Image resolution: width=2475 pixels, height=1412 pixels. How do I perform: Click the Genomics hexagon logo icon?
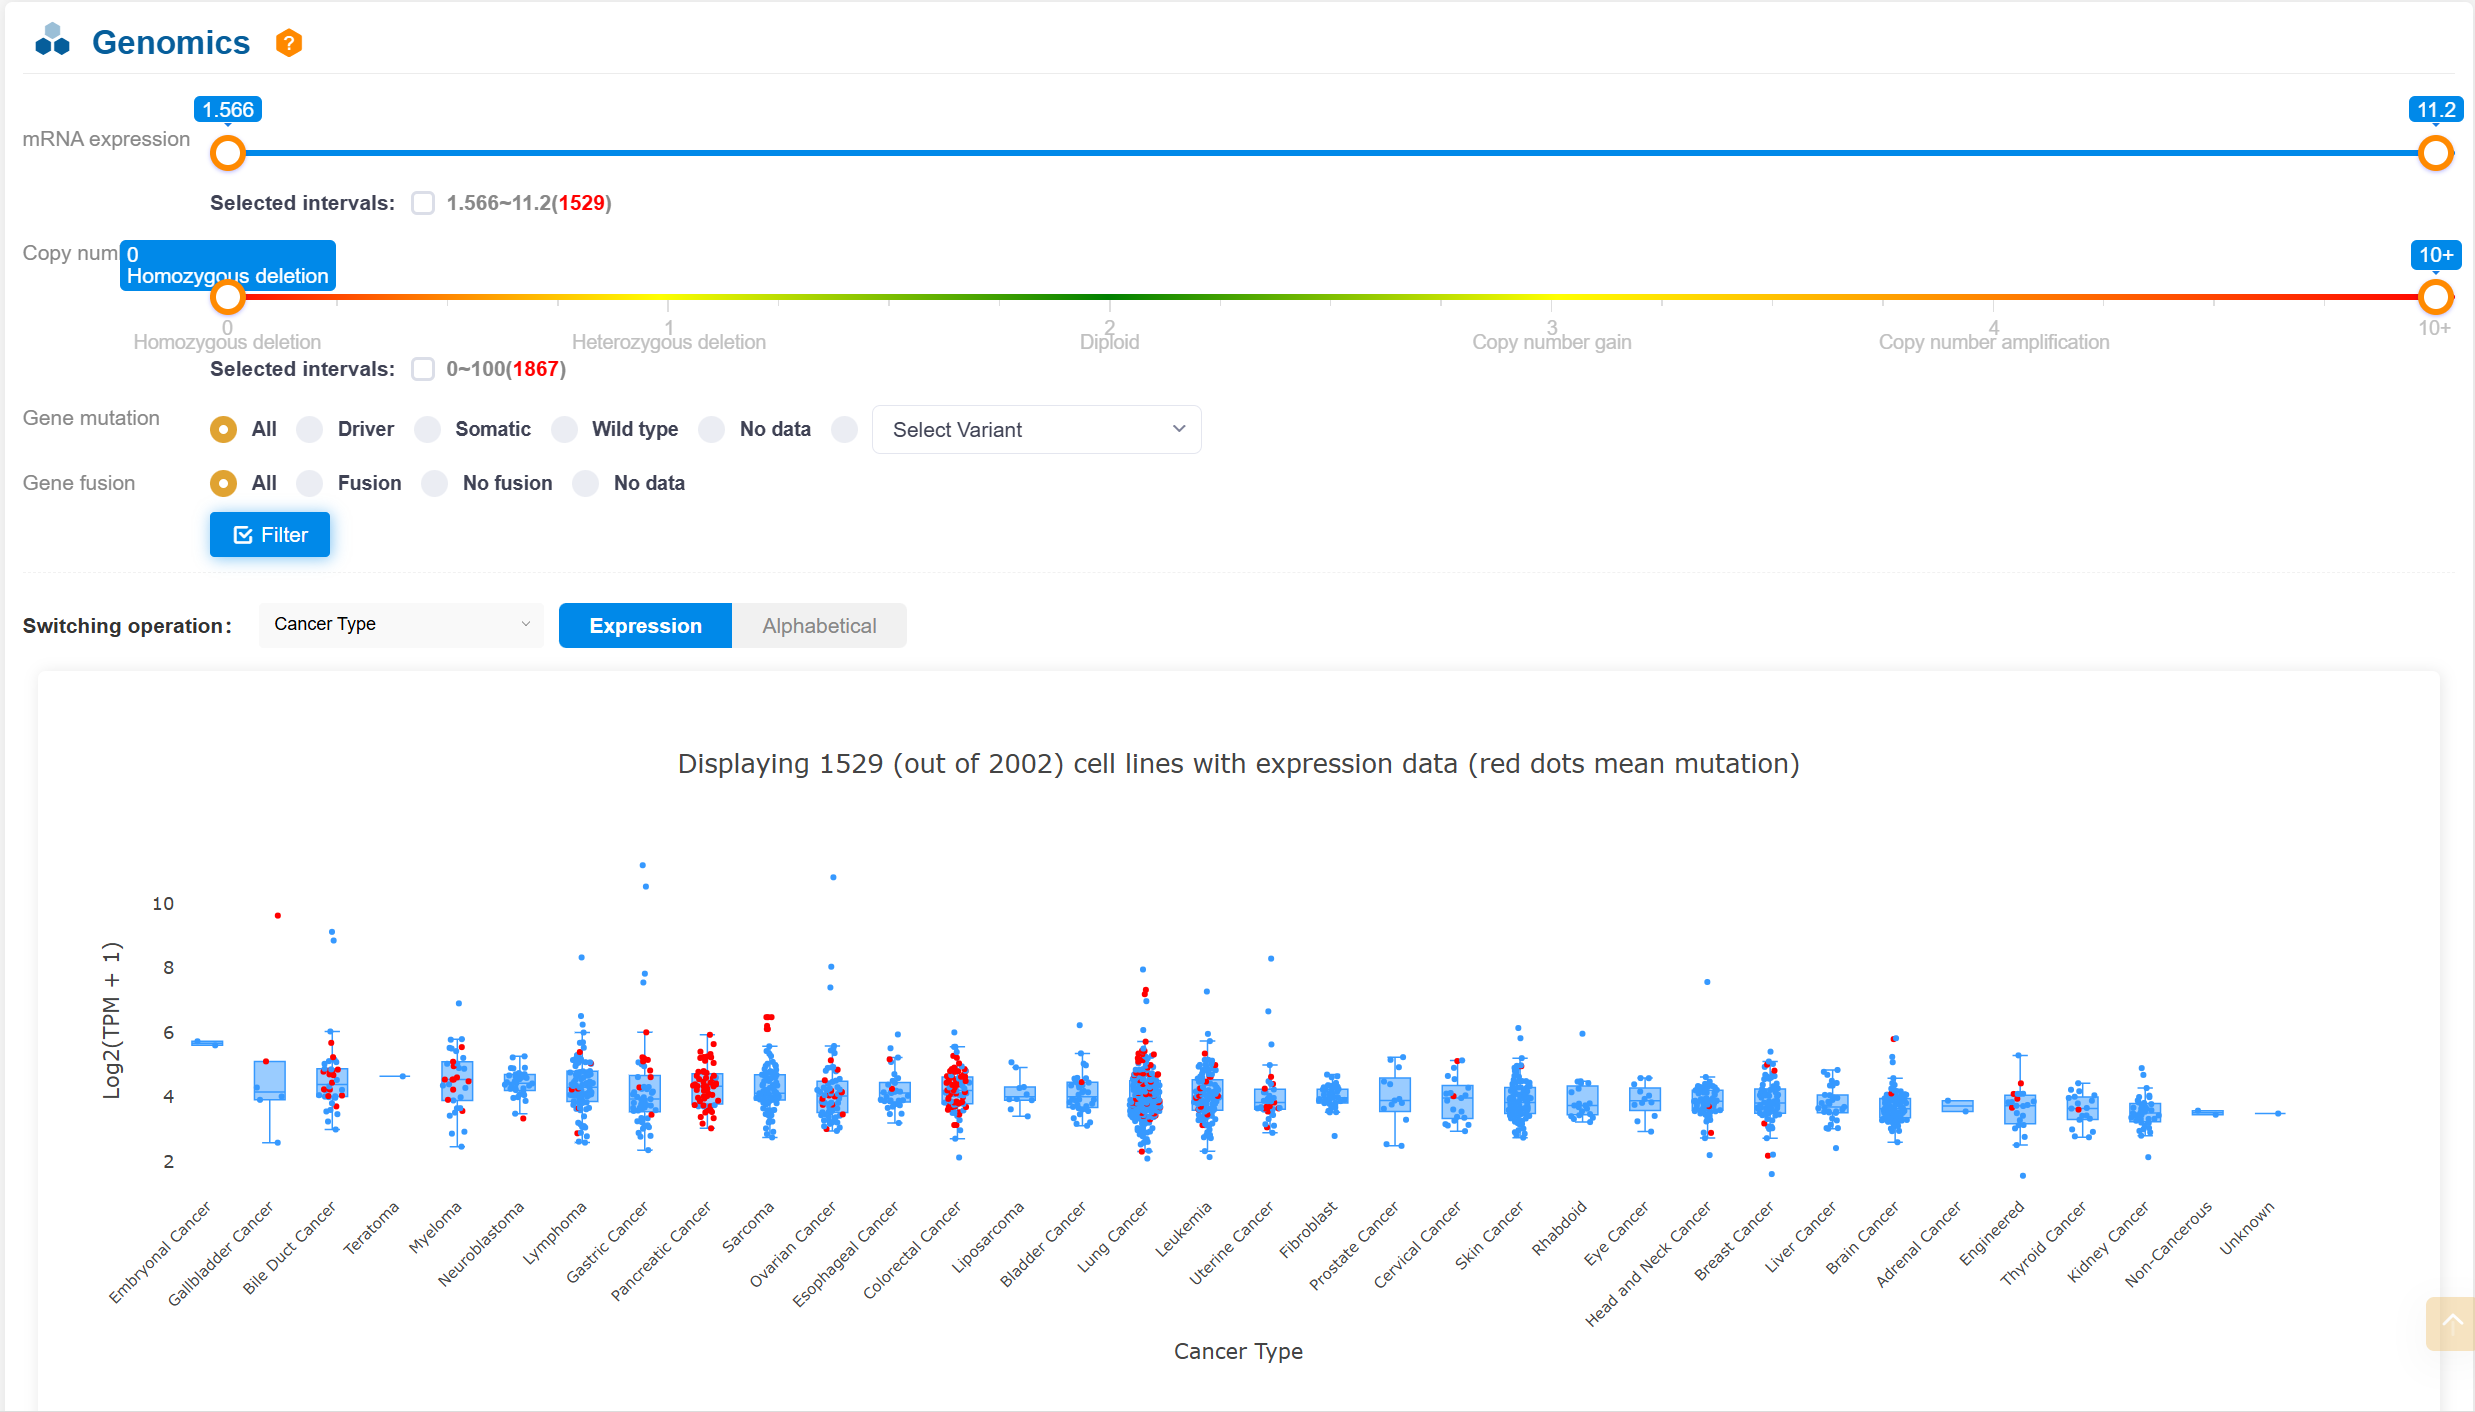(x=52, y=41)
